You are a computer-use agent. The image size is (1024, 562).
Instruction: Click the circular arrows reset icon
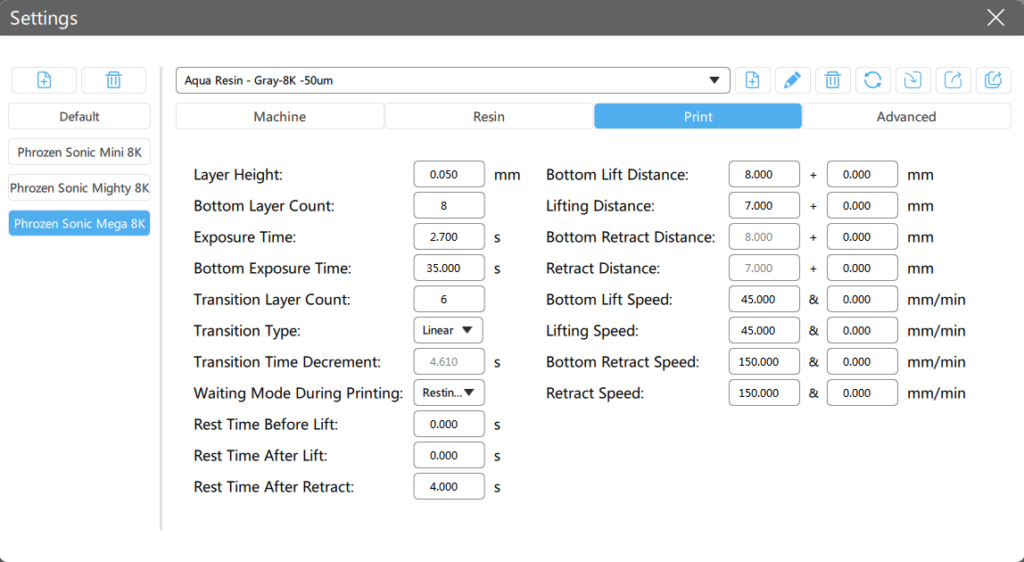872,81
